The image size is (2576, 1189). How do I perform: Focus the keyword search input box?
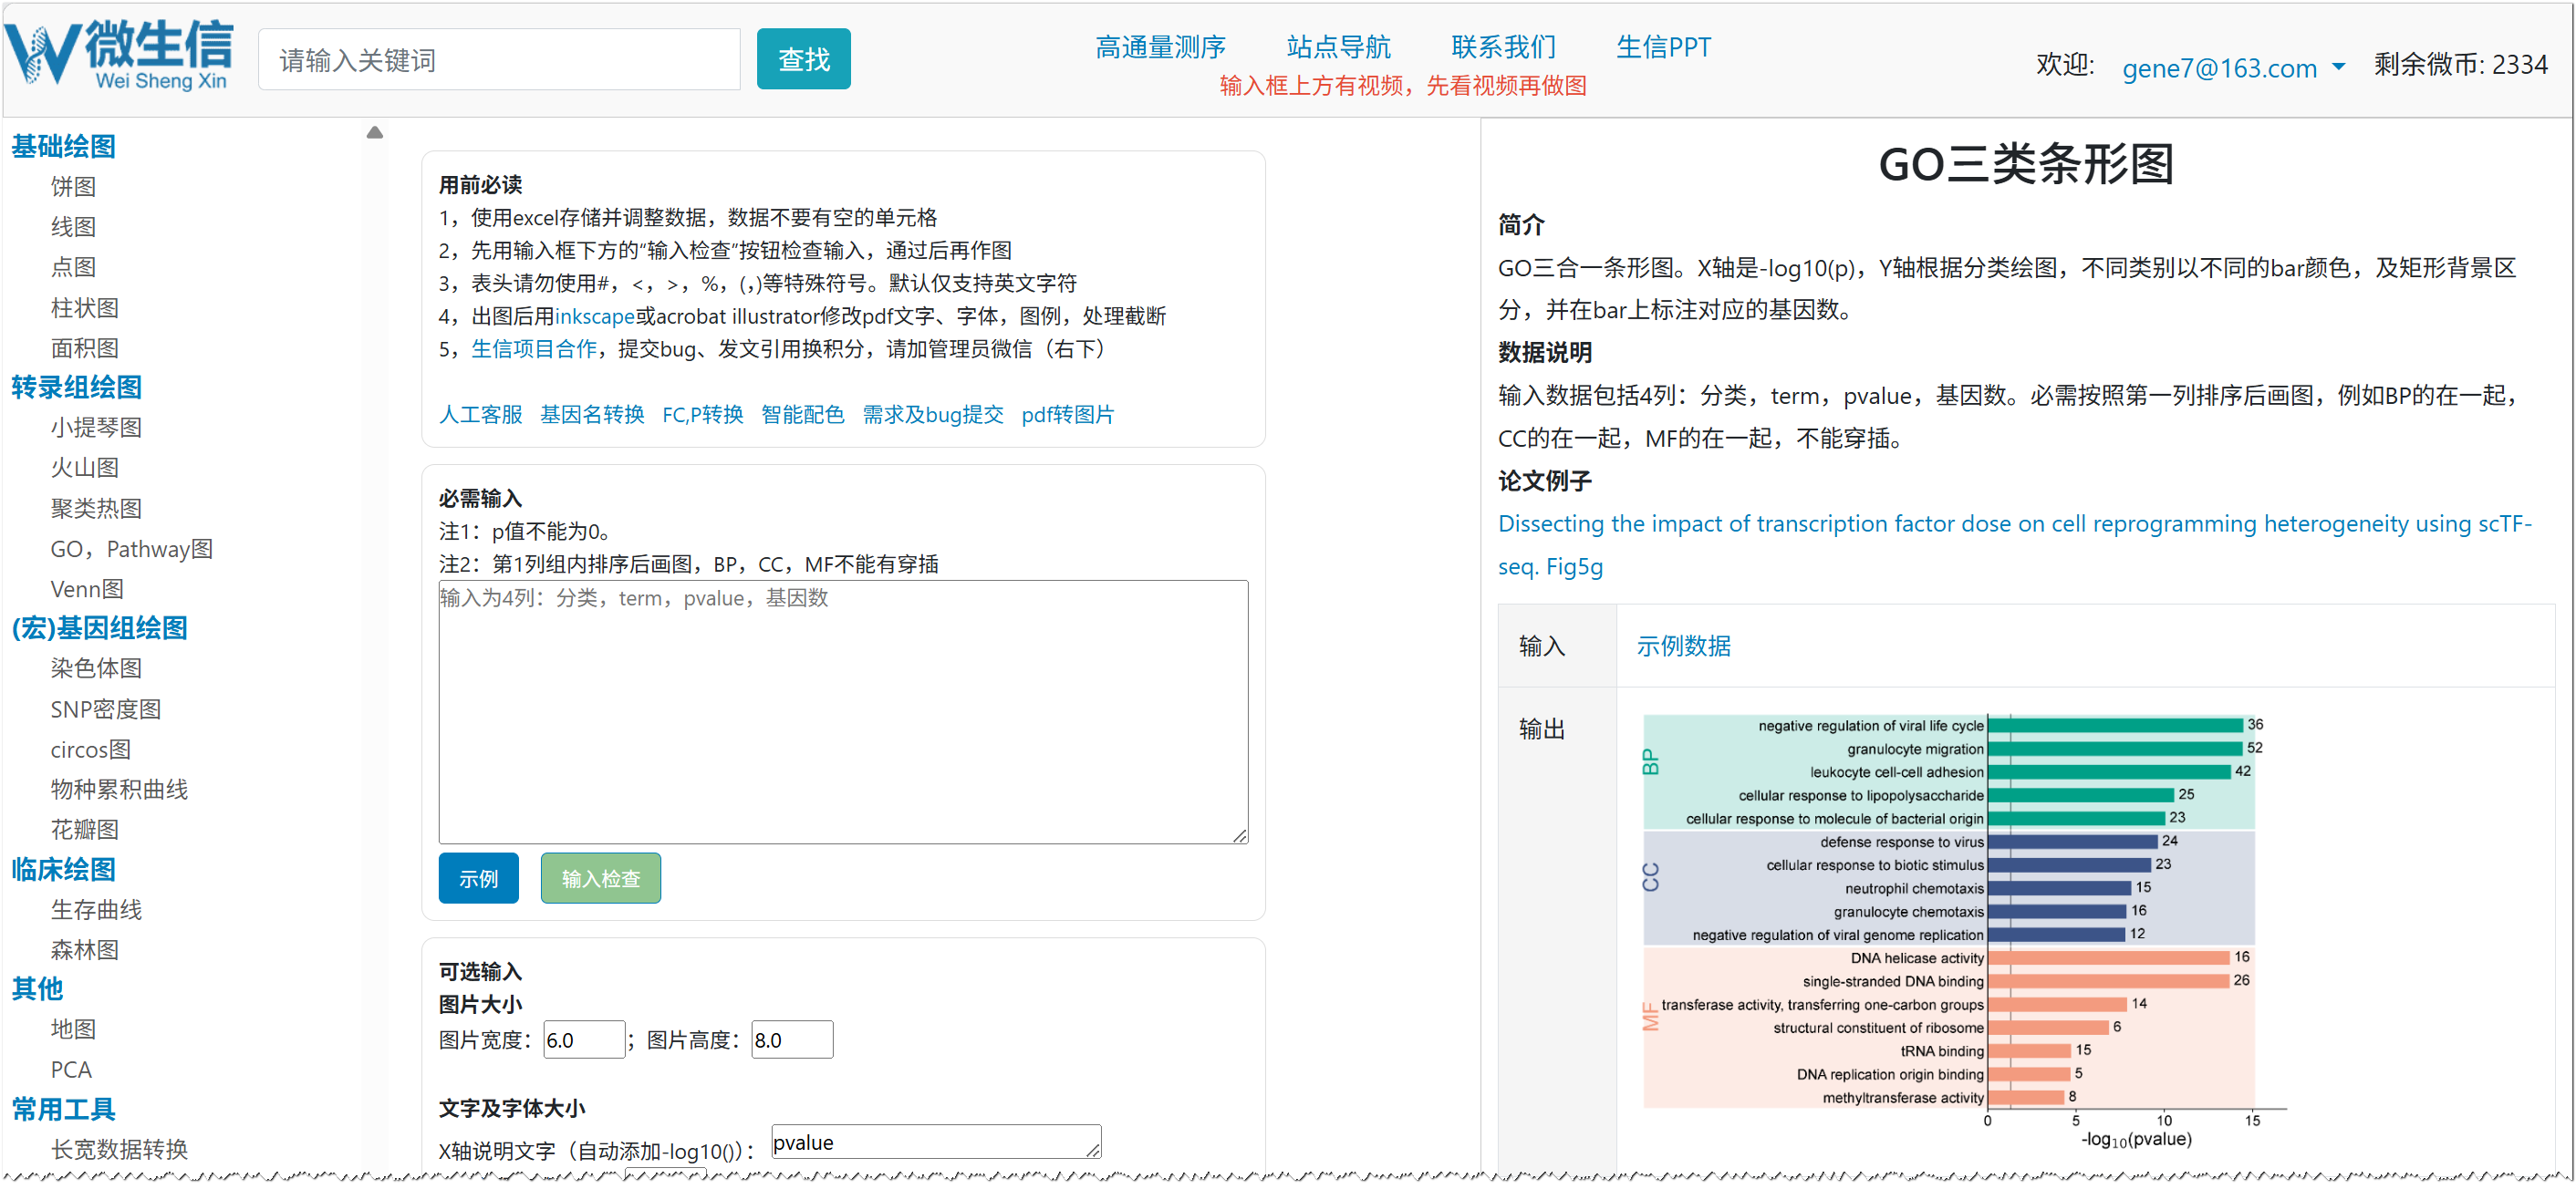[x=498, y=60]
